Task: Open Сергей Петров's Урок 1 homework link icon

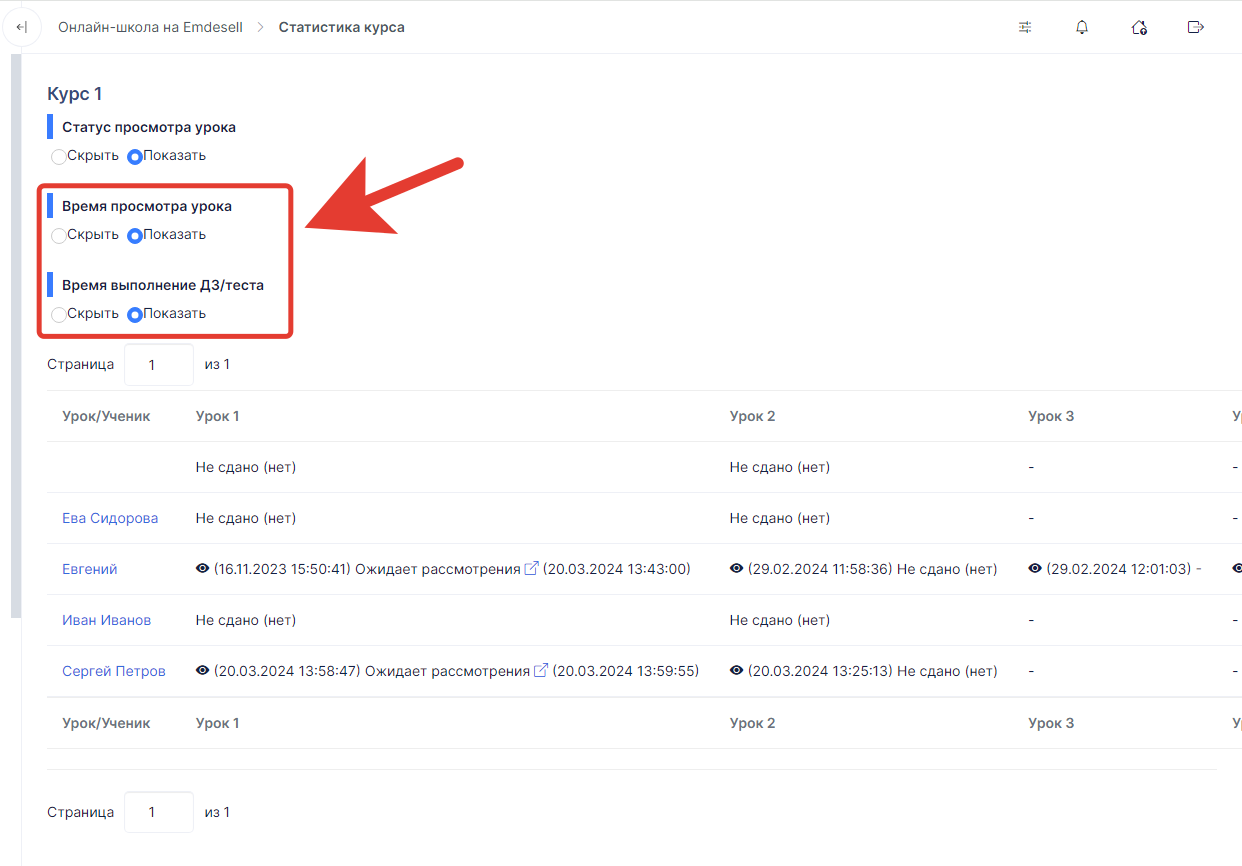Action: [541, 671]
